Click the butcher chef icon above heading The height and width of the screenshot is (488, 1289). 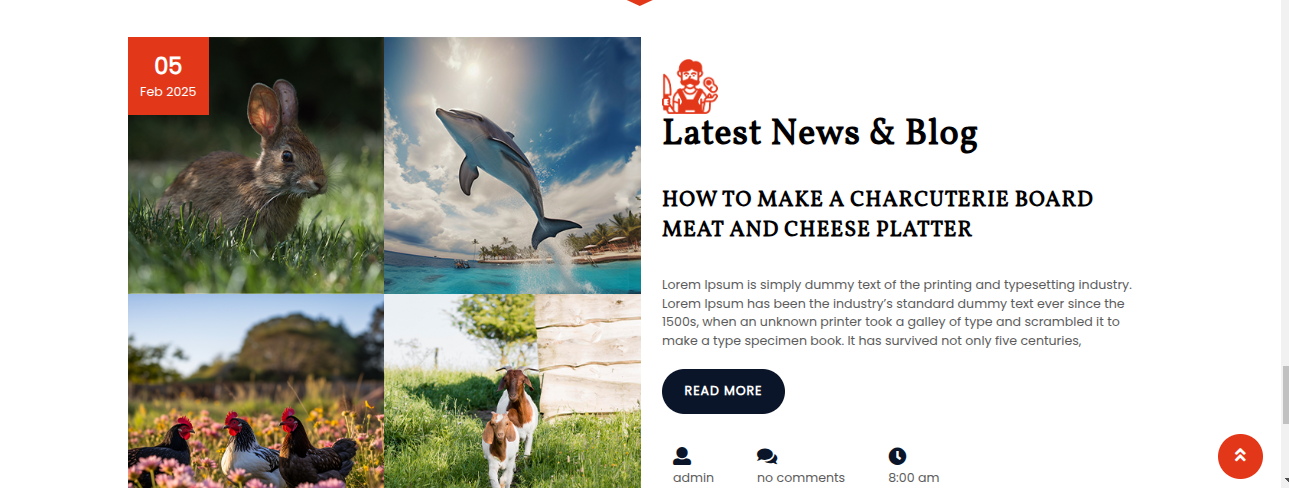(691, 86)
